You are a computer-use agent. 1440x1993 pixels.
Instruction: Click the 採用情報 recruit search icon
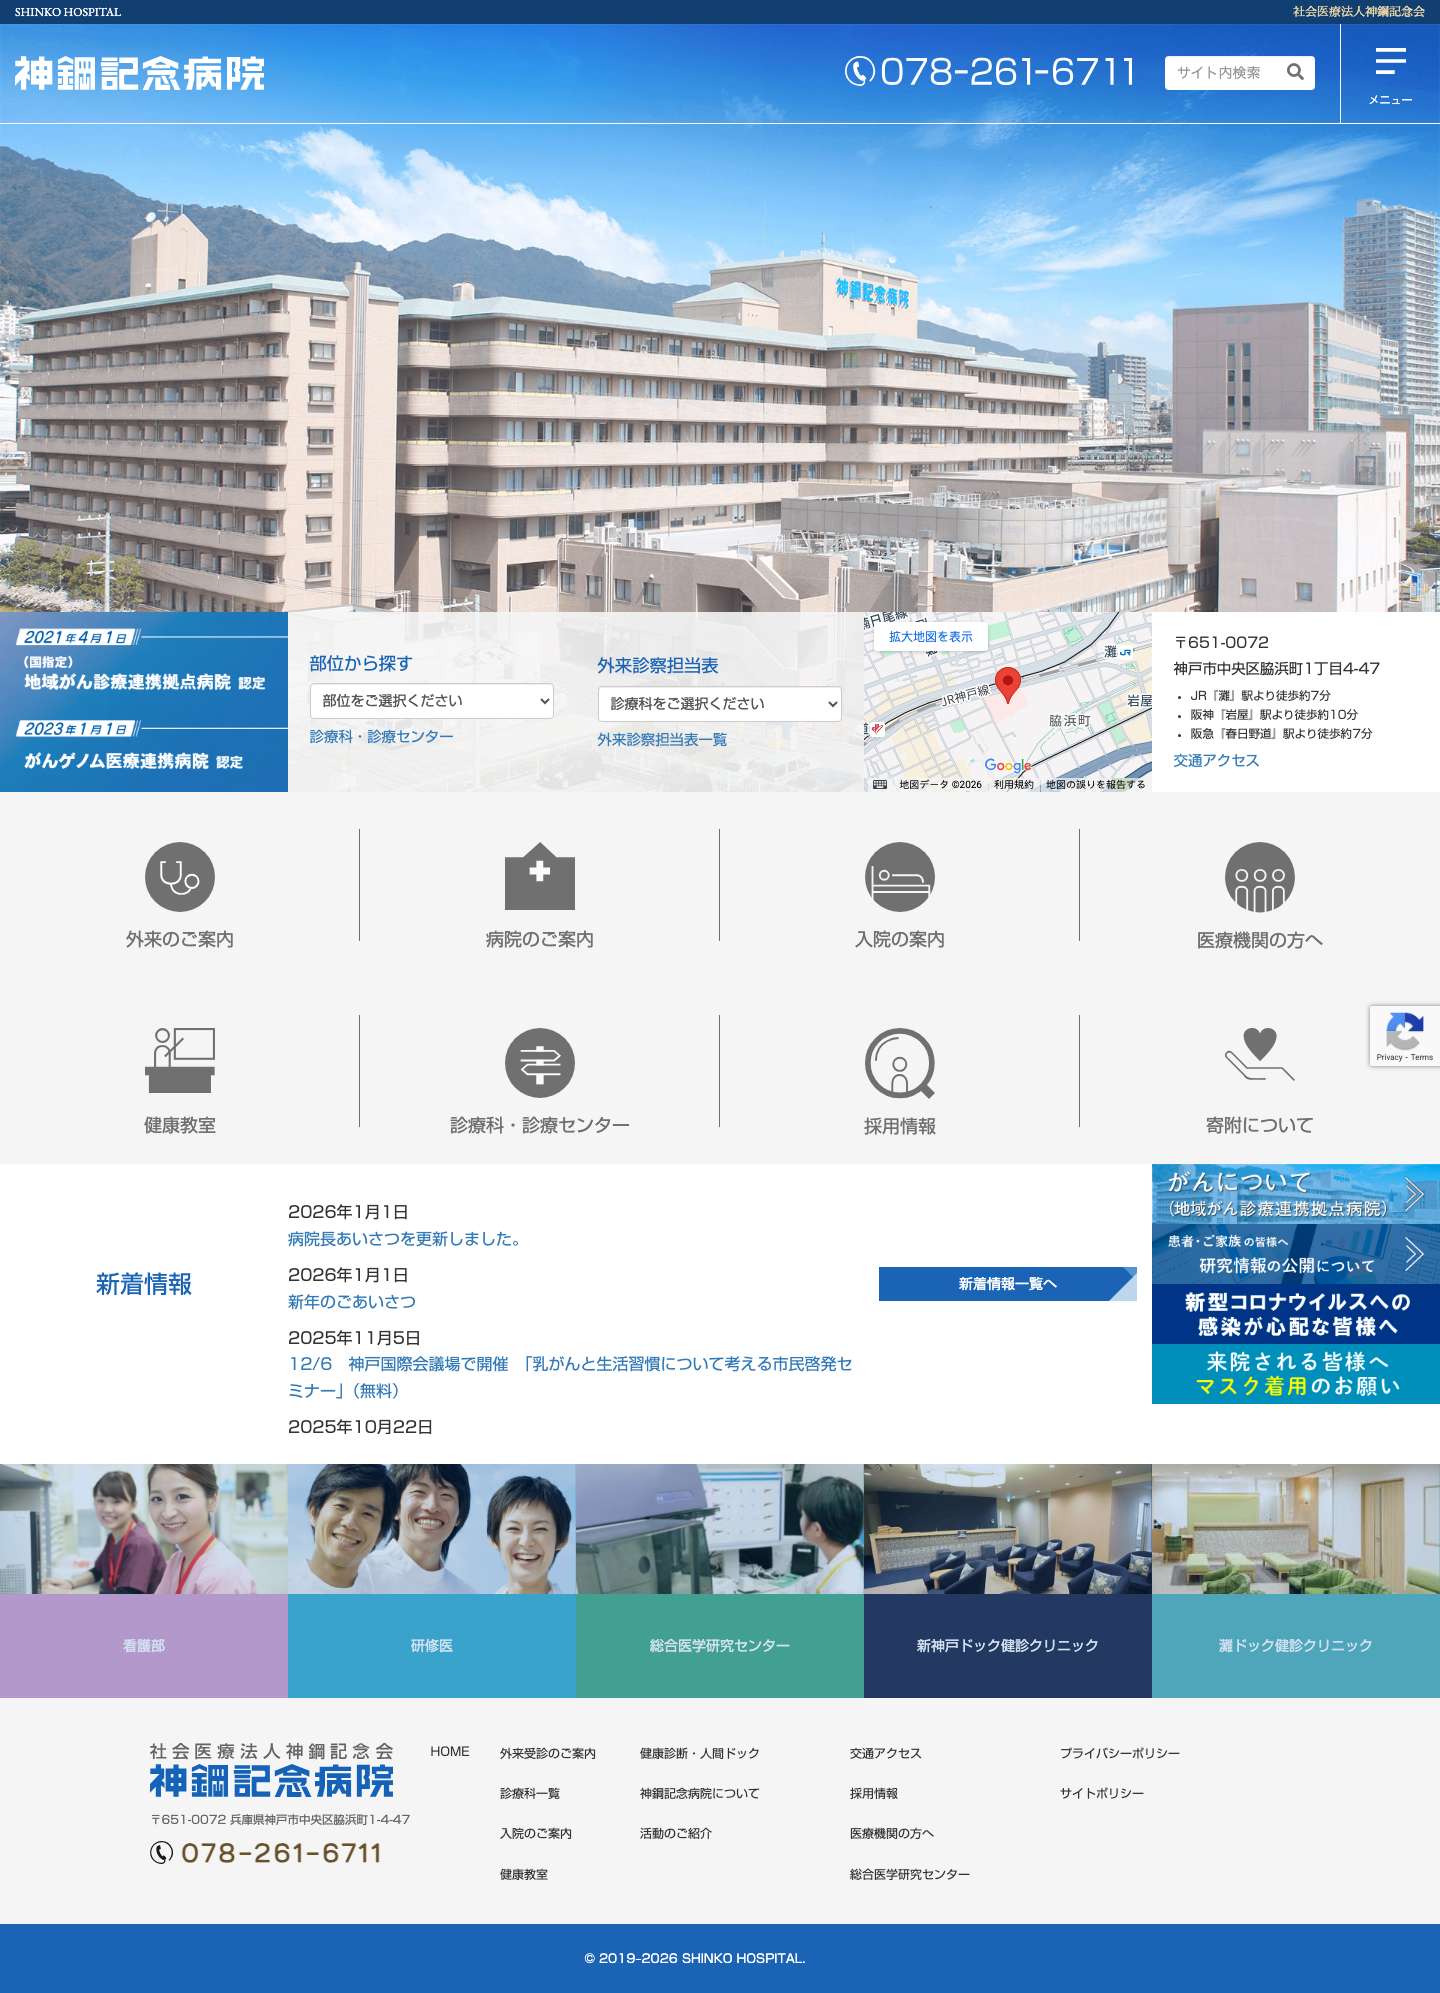pyautogui.click(x=900, y=1063)
